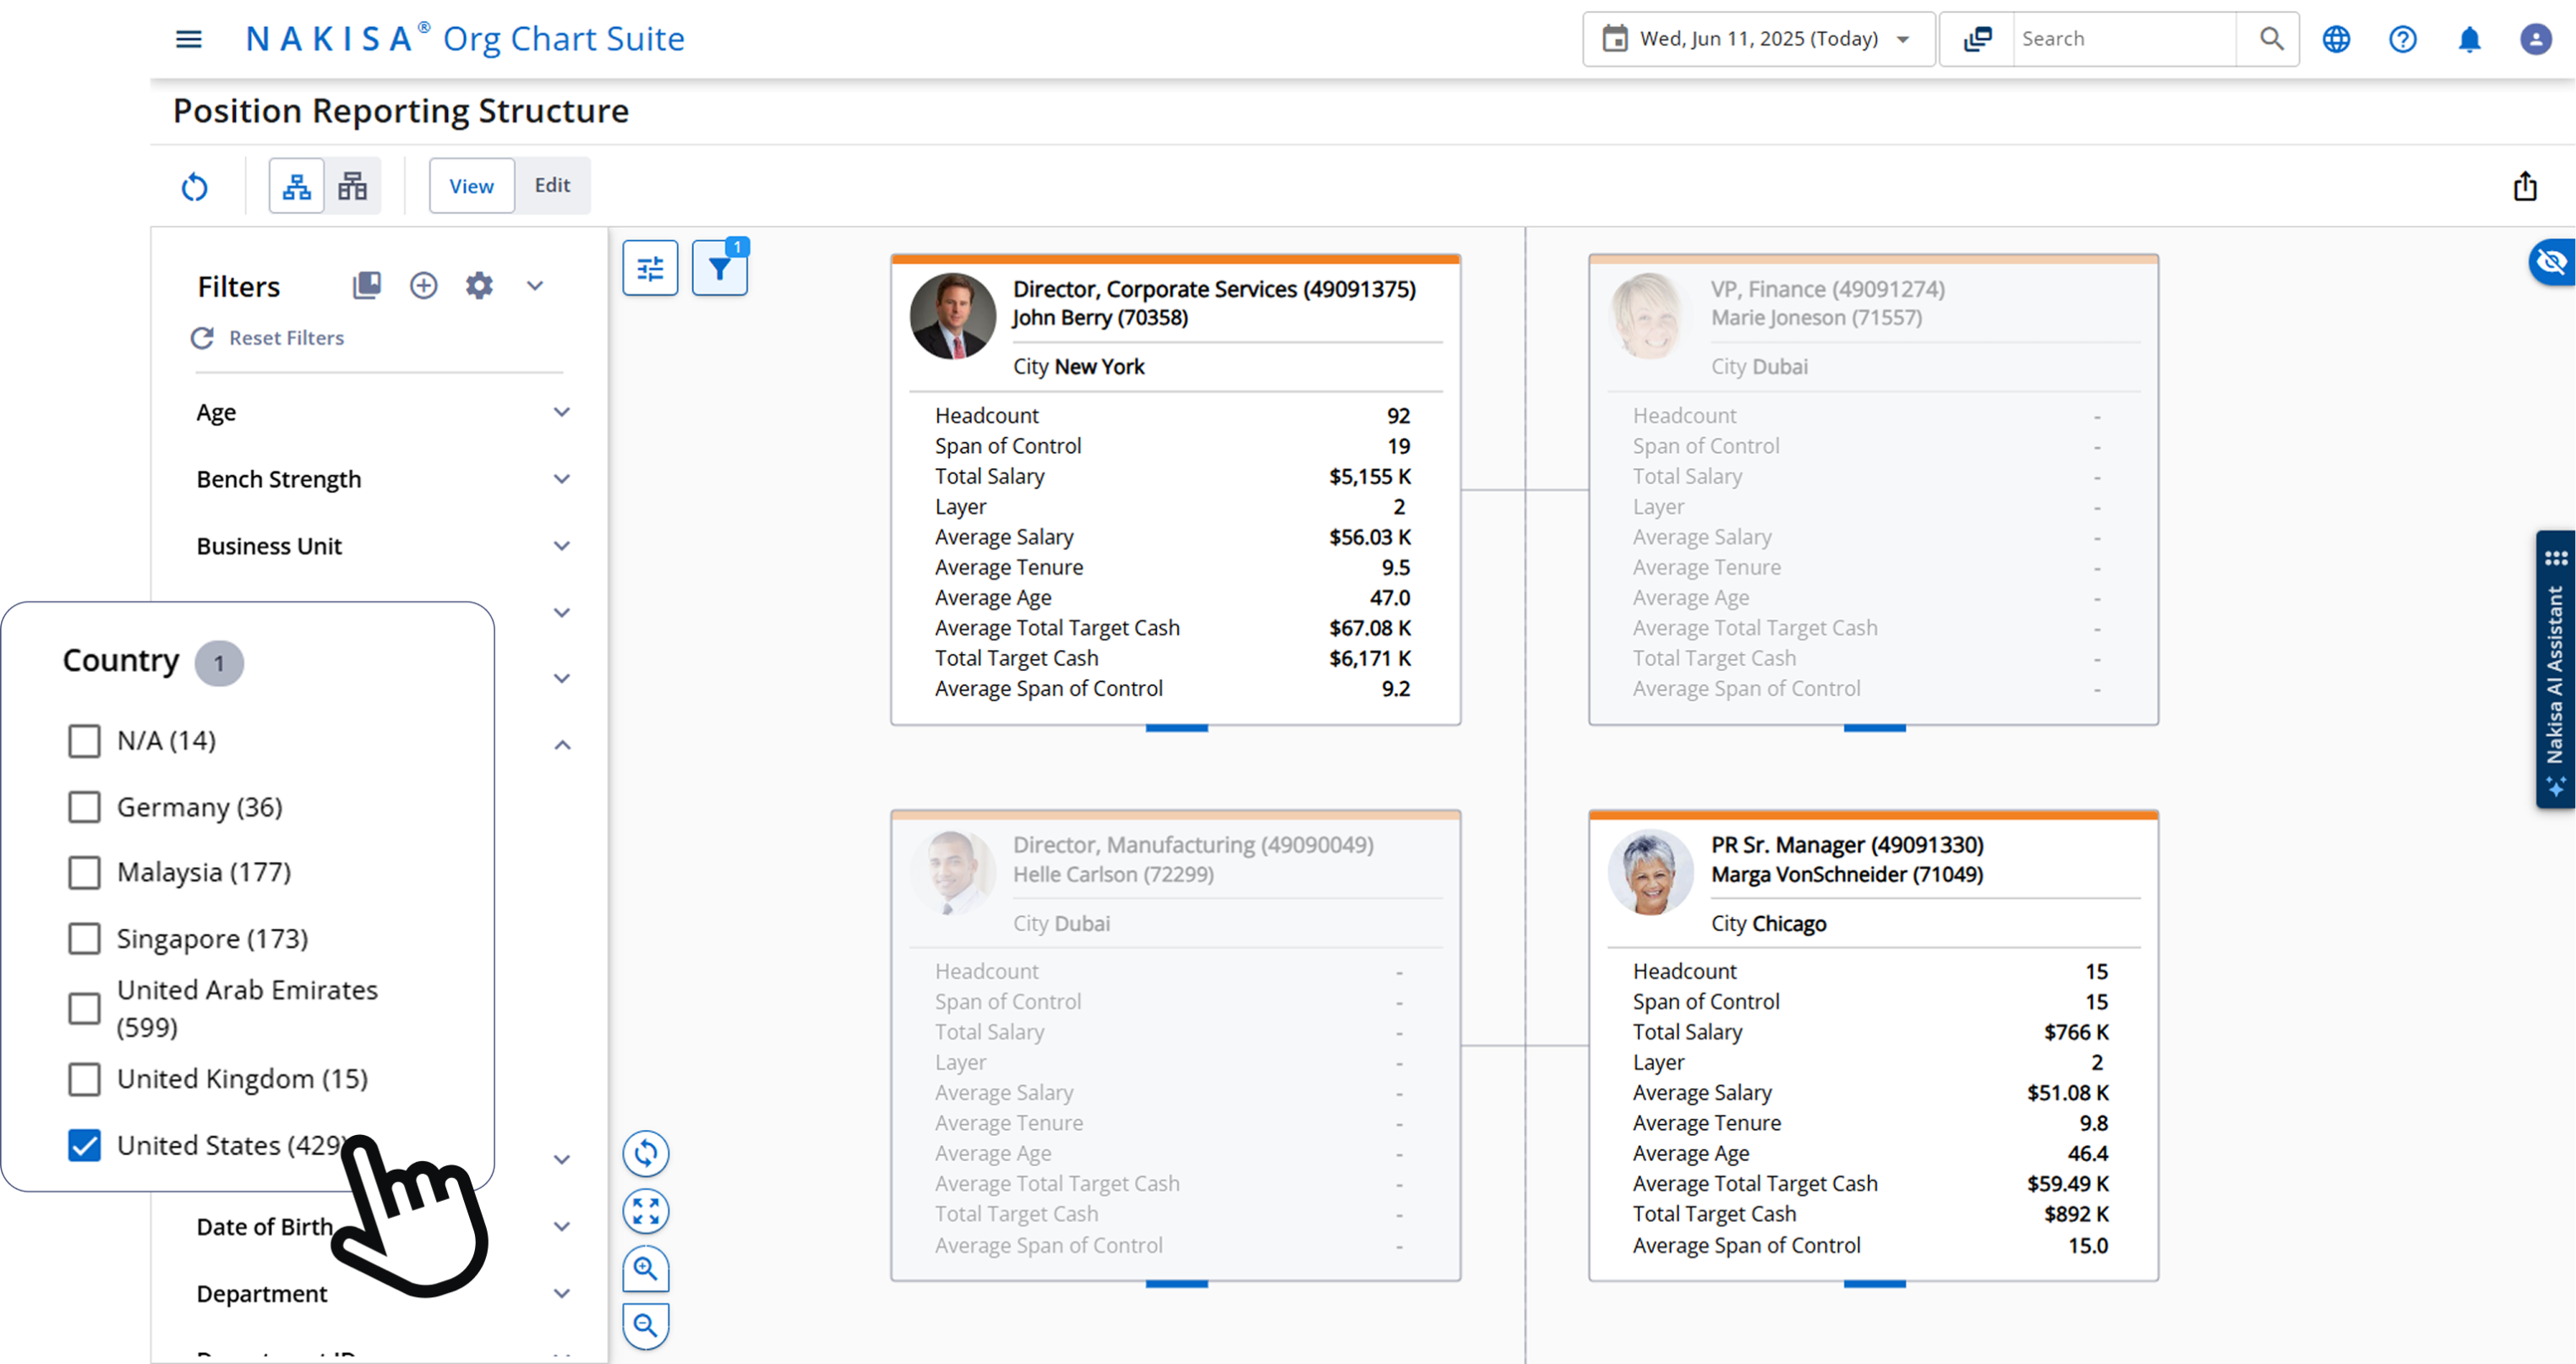Open the notifications bell icon
The image size is (2576, 1364).
coord(2469,39)
